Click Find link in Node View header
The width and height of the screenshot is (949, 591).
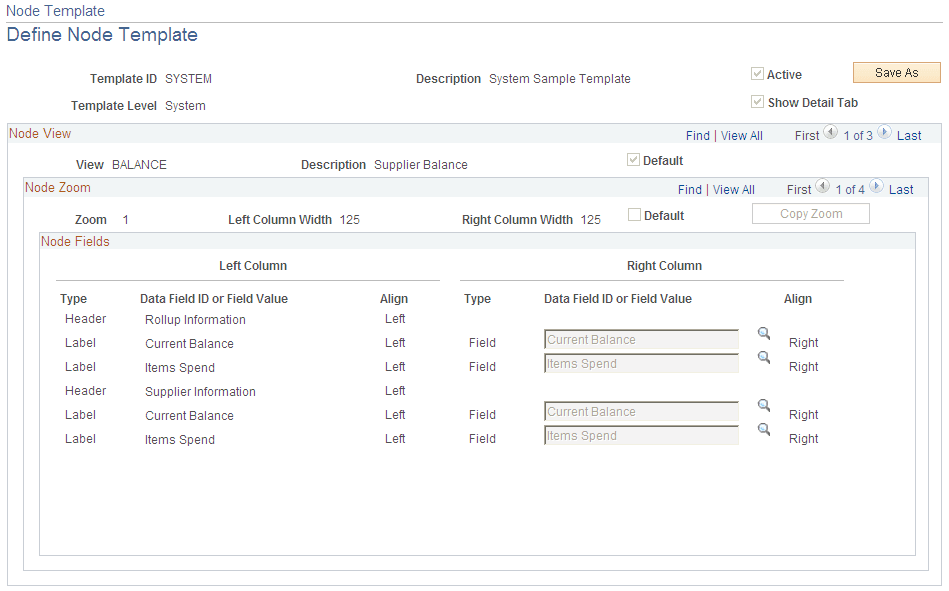[x=698, y=136]
